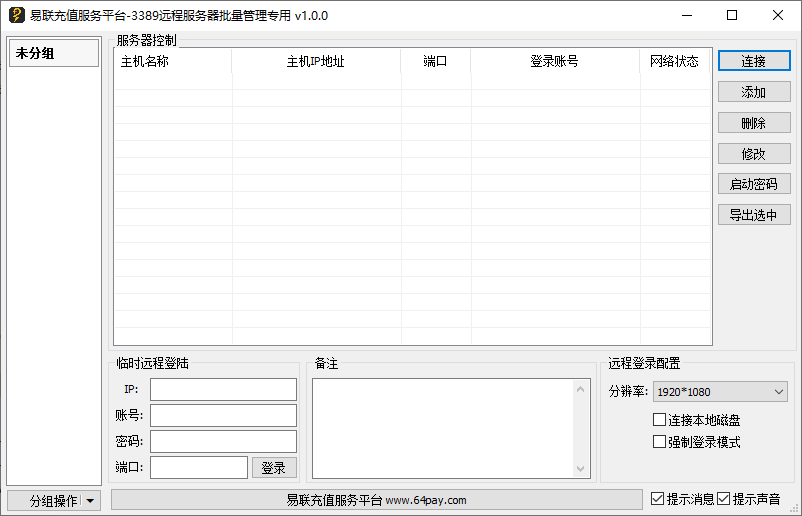Open the 分辨率 1920*1080 combo box
This screenshot has height=516, width=802.
(720, 392)
